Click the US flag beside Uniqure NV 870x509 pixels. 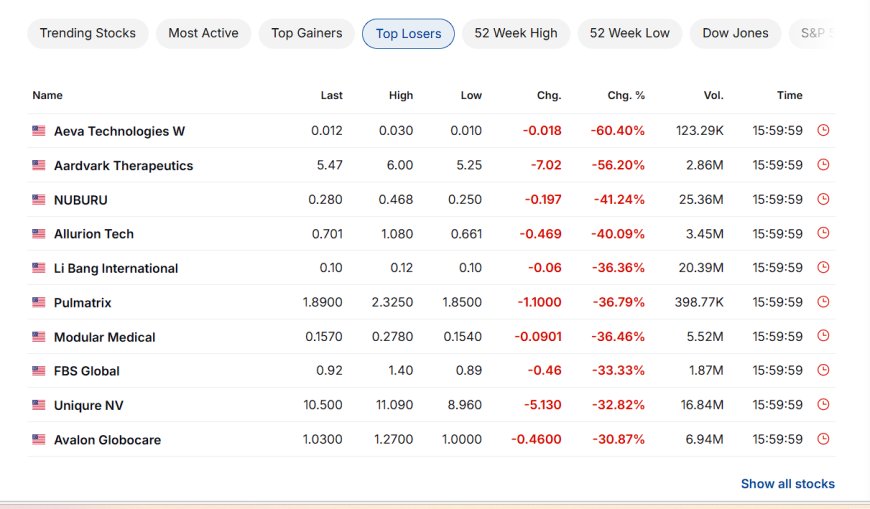click(39, 405)
